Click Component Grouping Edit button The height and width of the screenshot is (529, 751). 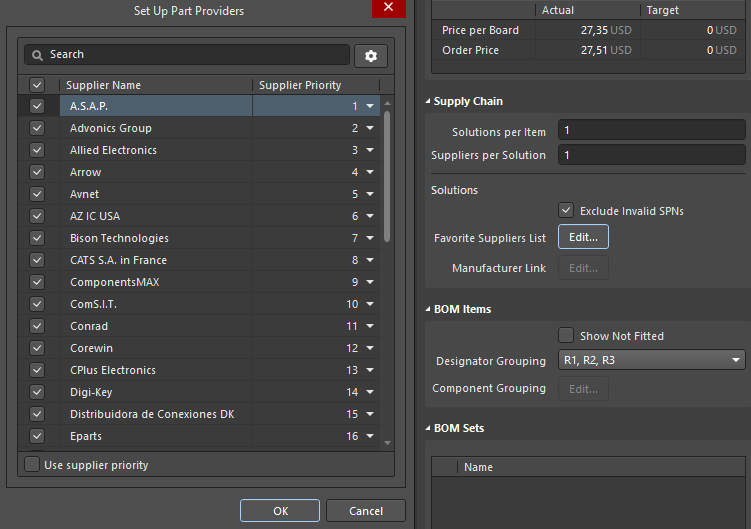pos(583,389)
